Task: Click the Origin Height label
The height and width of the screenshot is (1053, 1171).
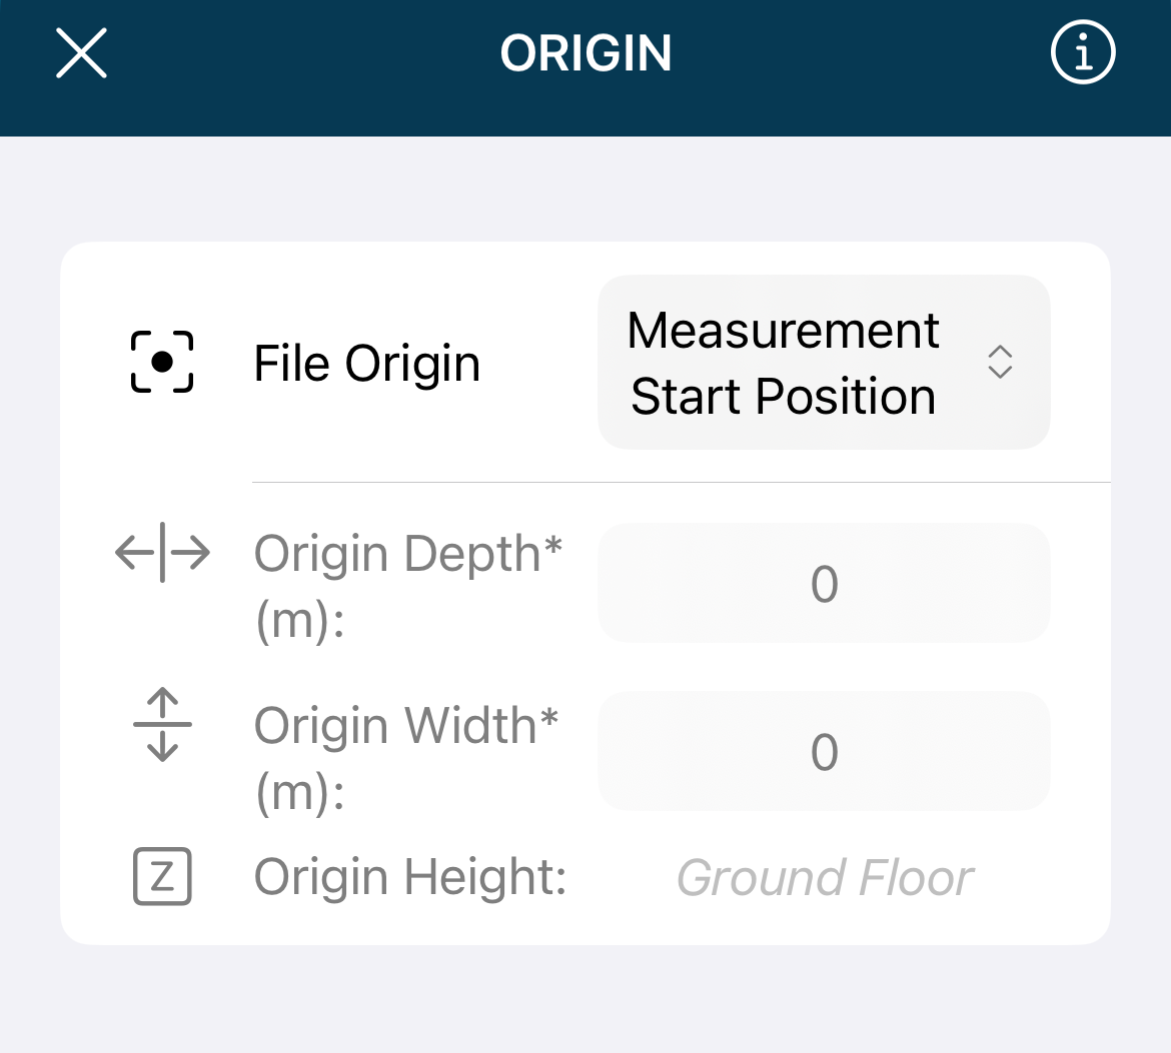Action: (x=410, y=878)
